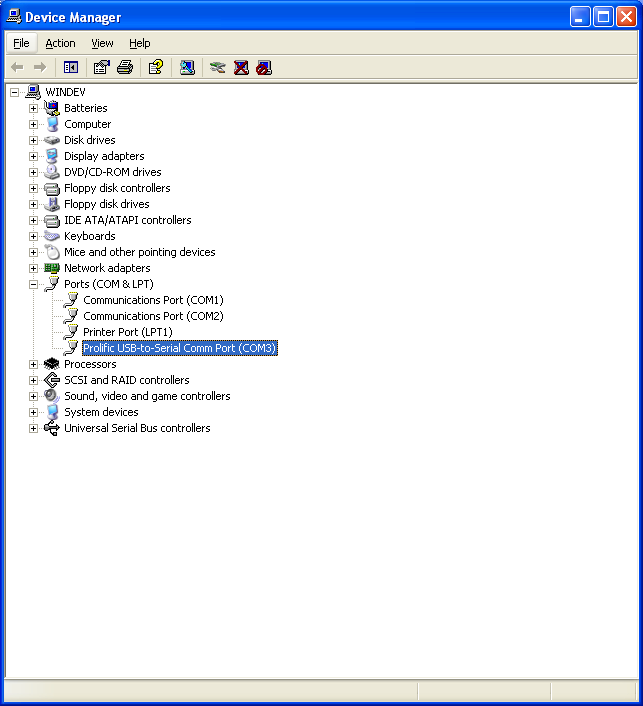Expand the Batteries node
Screen dimensions: 643x706
pos(33,108)
